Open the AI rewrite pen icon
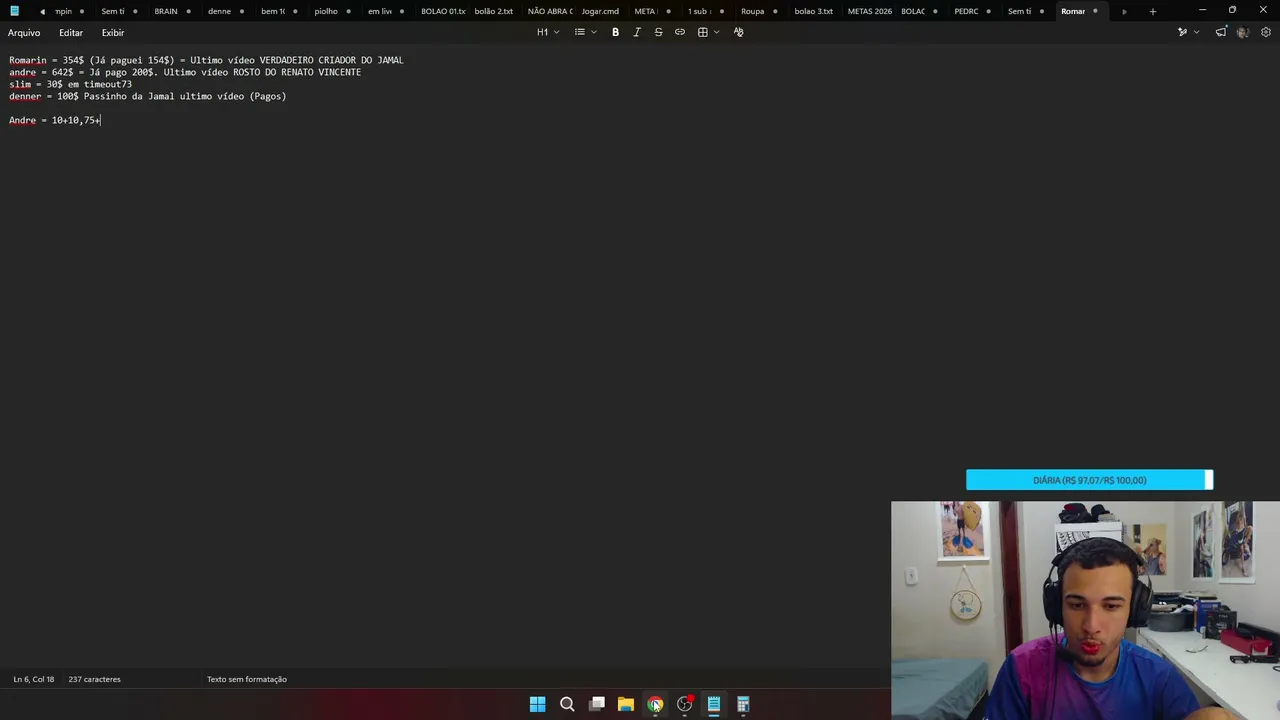This screenshot has height=720, width=1280. (1182, 32)
